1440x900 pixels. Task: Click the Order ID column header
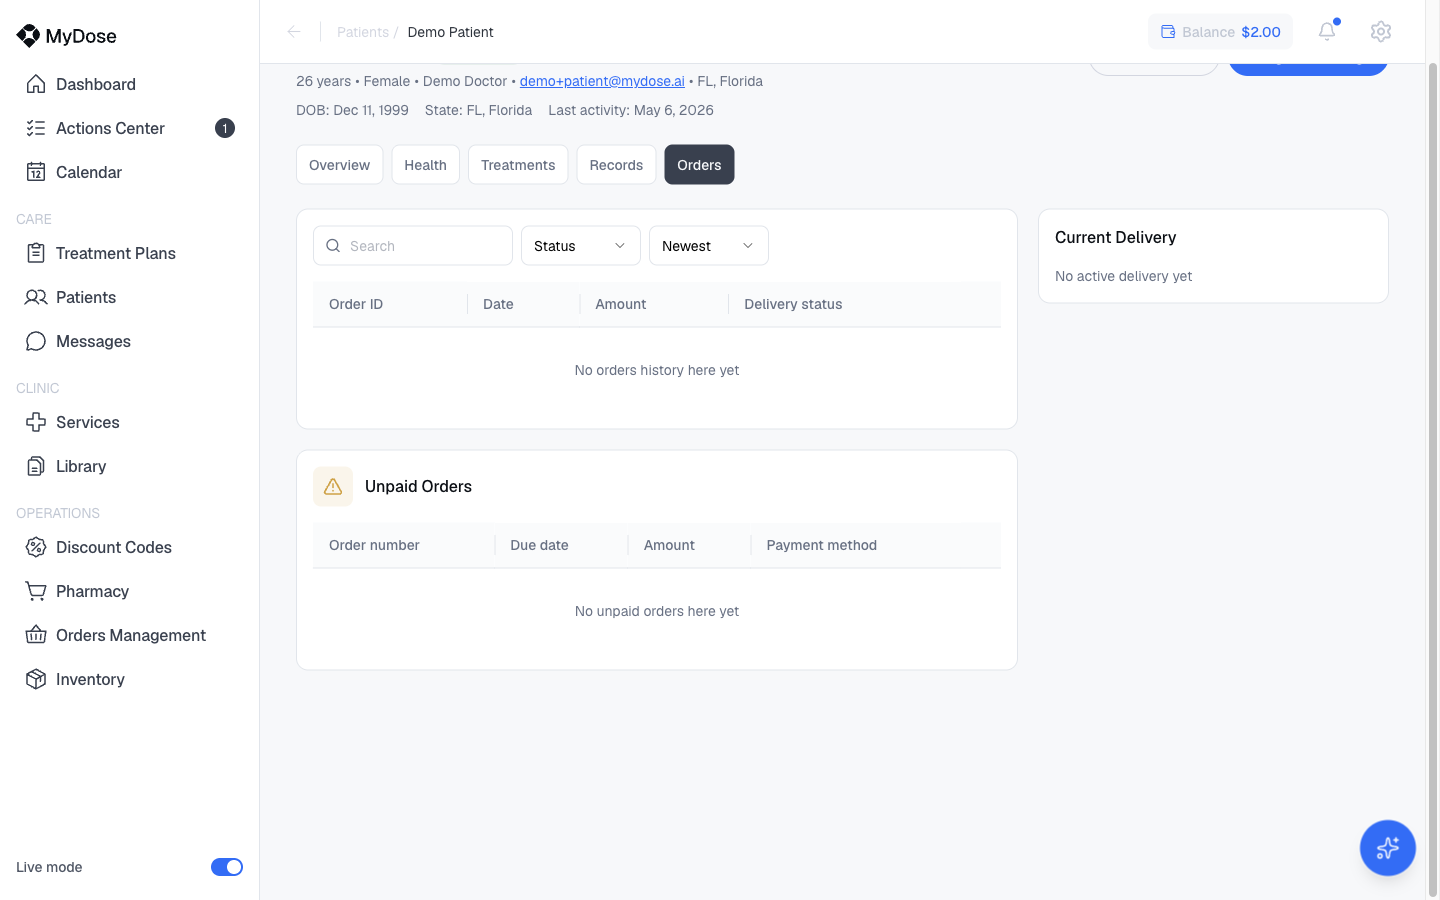[x=356, y=304]
